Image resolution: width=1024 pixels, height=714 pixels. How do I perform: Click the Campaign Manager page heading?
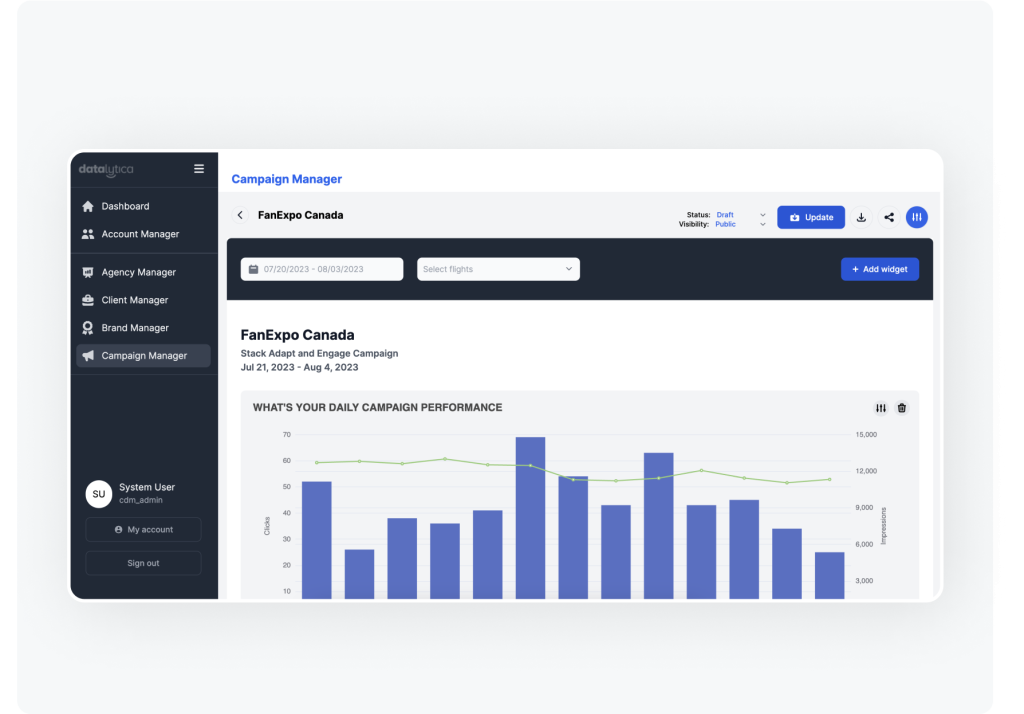[287, 179]
